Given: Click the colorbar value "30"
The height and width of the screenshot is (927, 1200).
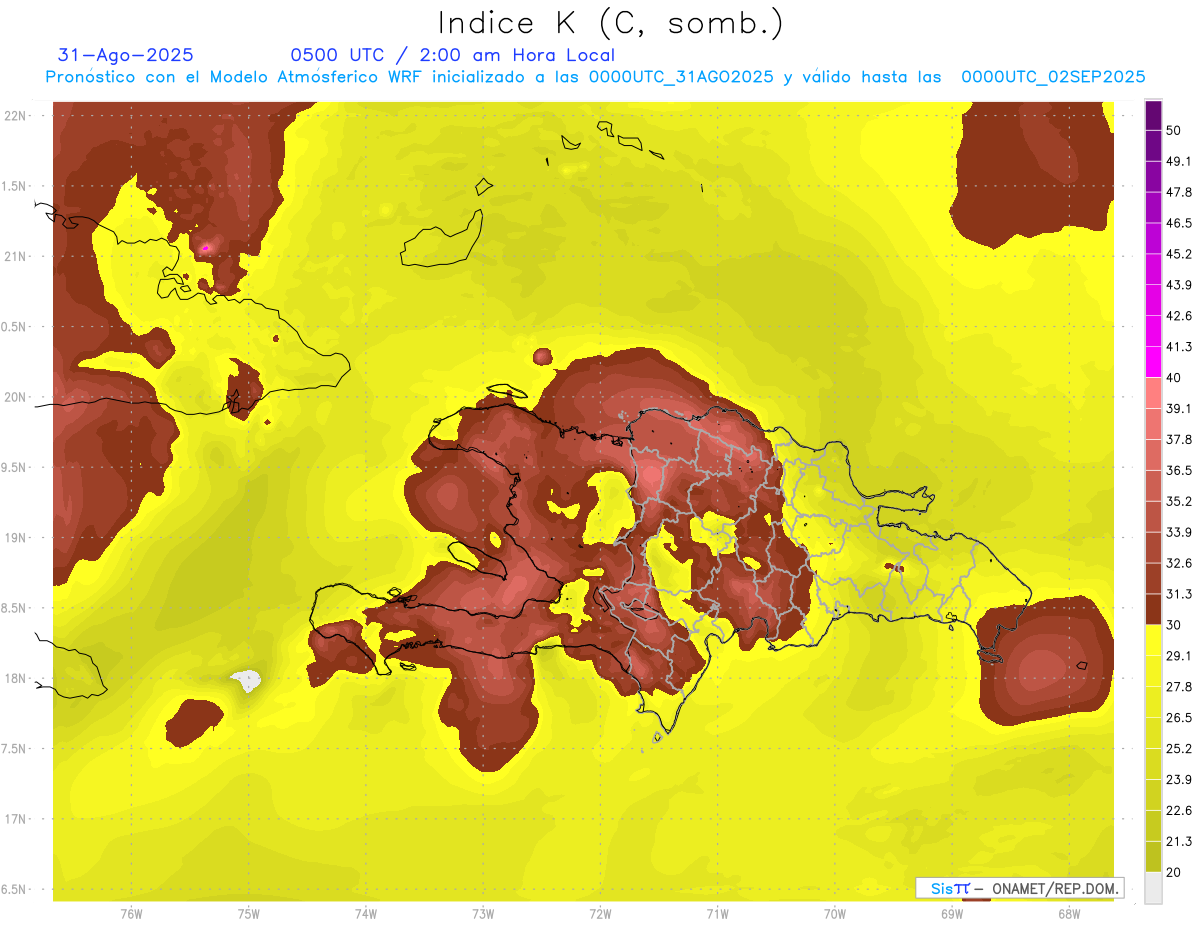Looking at the screenshot, I should click(1174, 624).
